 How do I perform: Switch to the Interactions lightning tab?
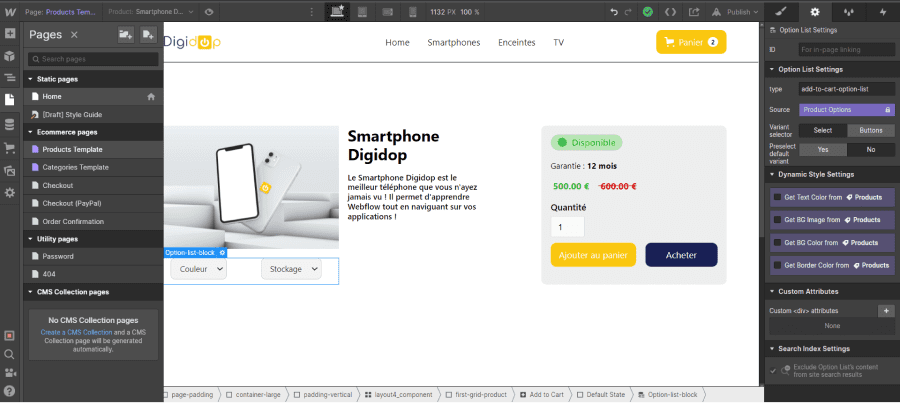tap(883, 11)
